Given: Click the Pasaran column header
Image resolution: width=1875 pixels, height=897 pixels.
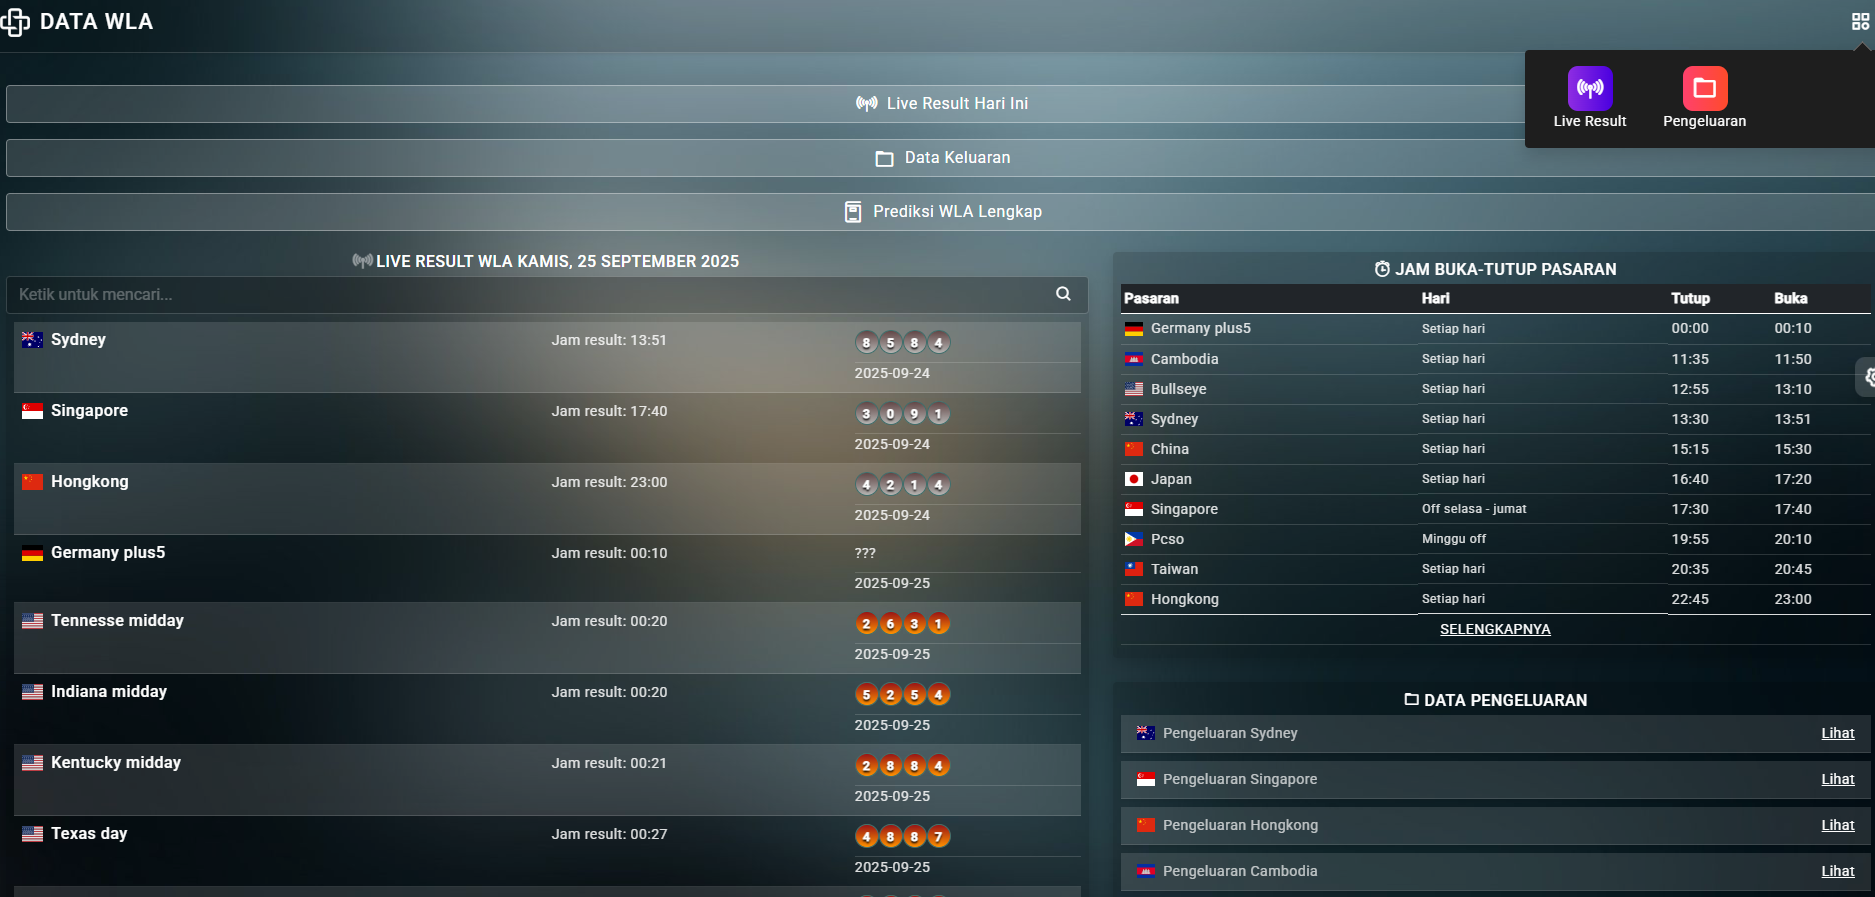Looking at the screenshot, I should coord(1151,298).
